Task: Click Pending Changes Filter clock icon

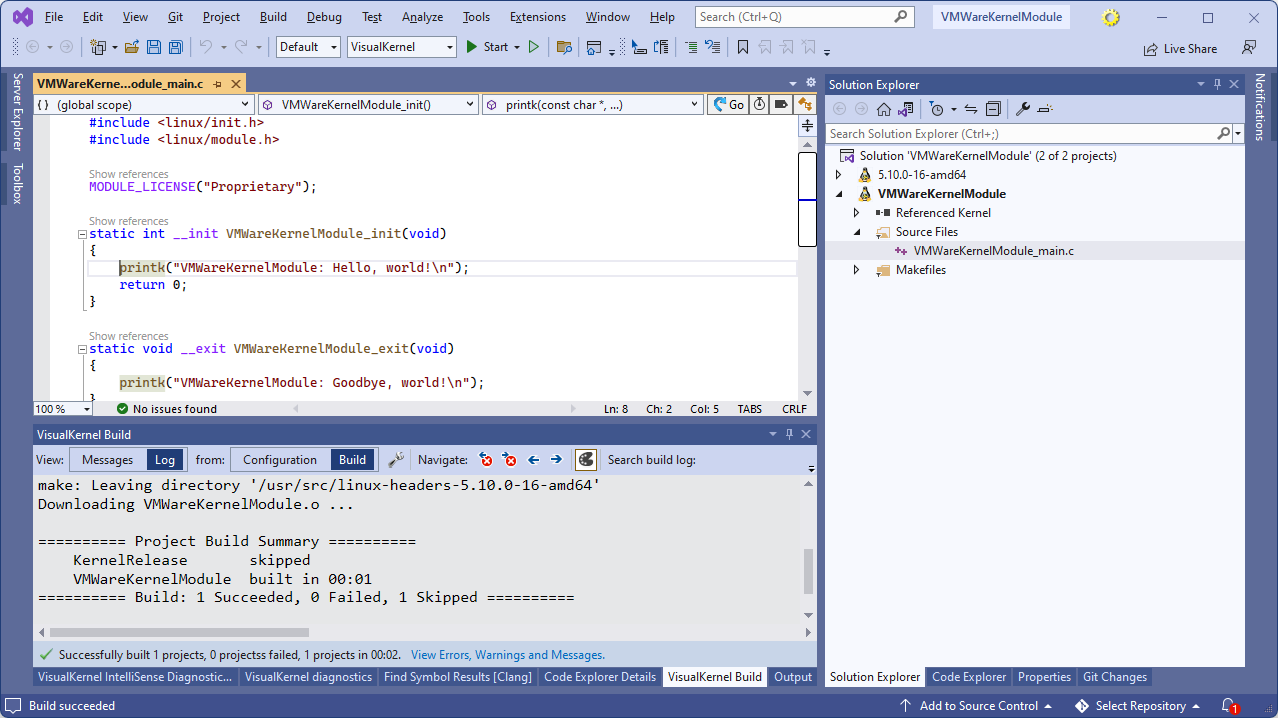Action: (x=936, y=109)
